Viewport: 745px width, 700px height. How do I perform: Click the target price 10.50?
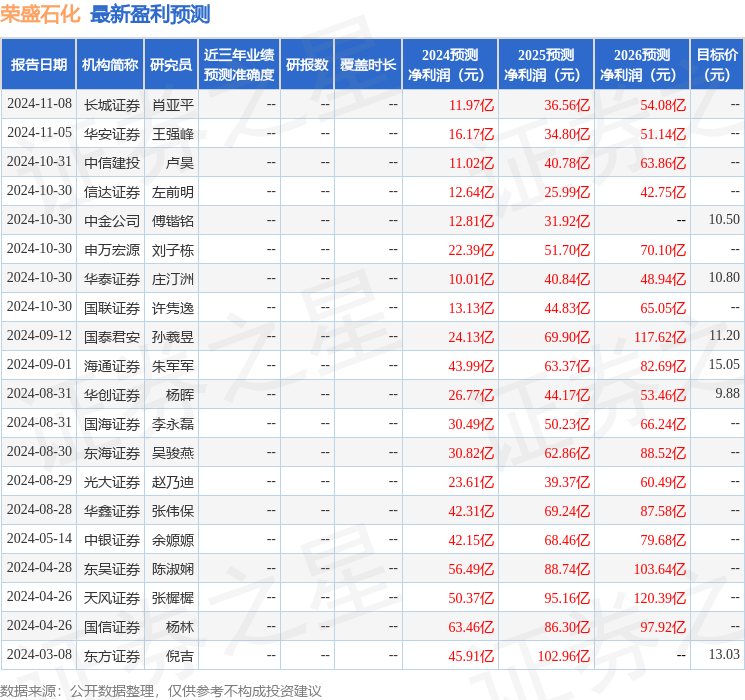point(724,220)
